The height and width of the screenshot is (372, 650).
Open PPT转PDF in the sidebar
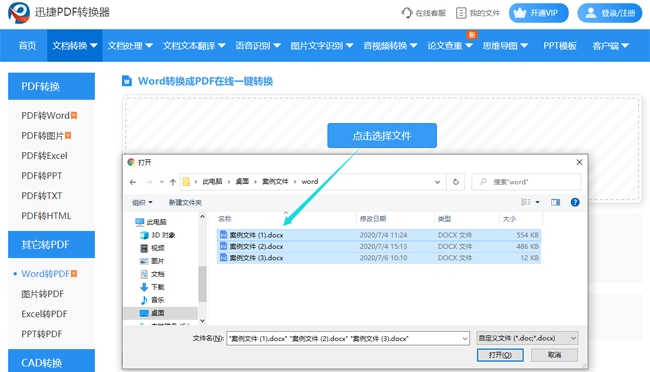41,334
